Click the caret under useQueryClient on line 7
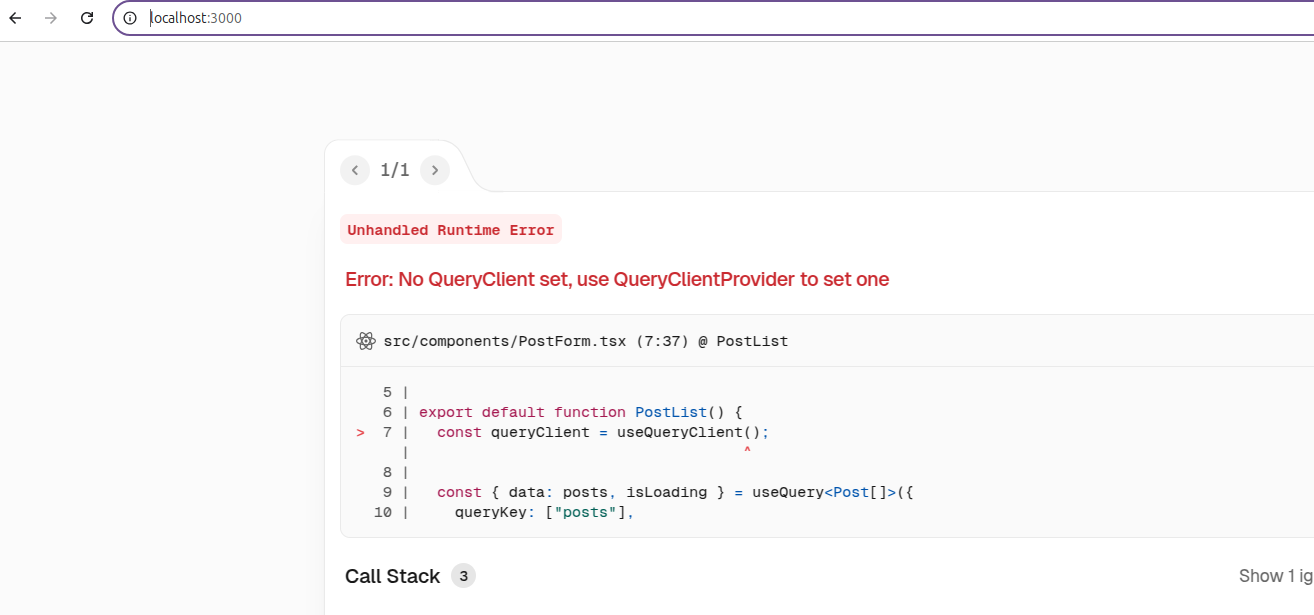The width and height of the screenshot is (1314, 615). pos(747,452)
